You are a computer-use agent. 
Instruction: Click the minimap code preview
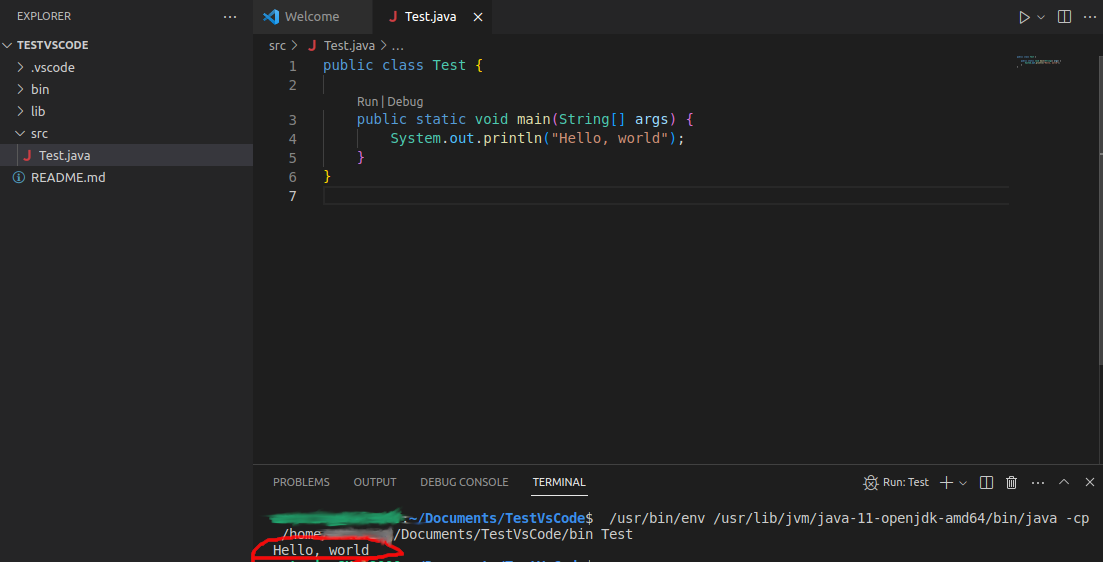point(1038,62)
